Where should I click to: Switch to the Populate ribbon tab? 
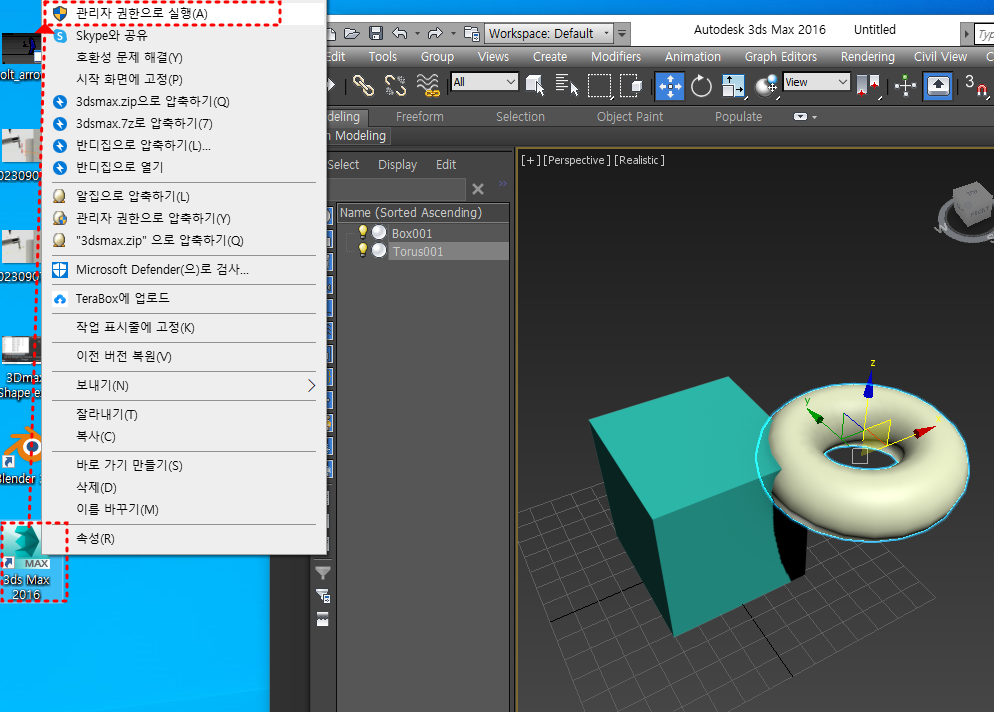pos(738,117)
